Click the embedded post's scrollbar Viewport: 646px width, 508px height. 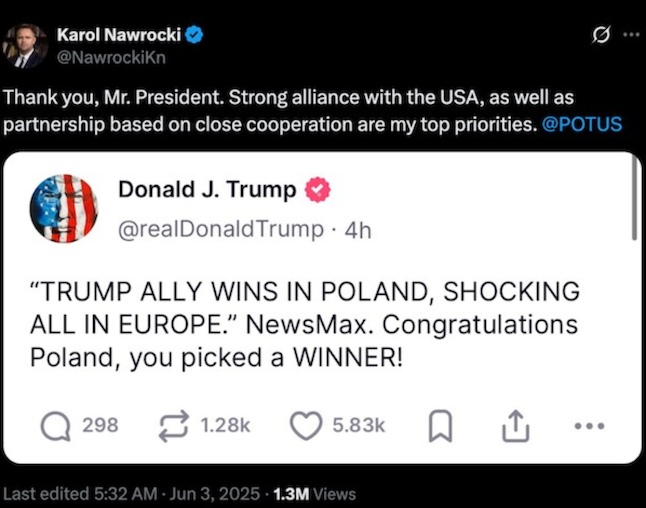[634, 204]
